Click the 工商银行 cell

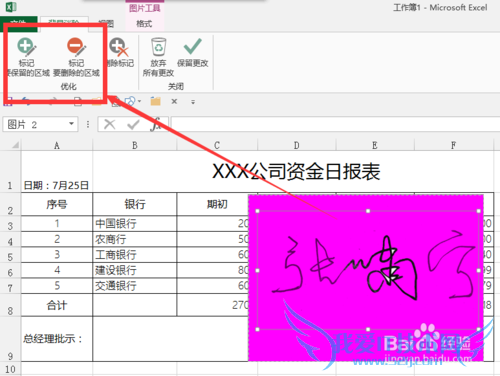click(135, 255)
